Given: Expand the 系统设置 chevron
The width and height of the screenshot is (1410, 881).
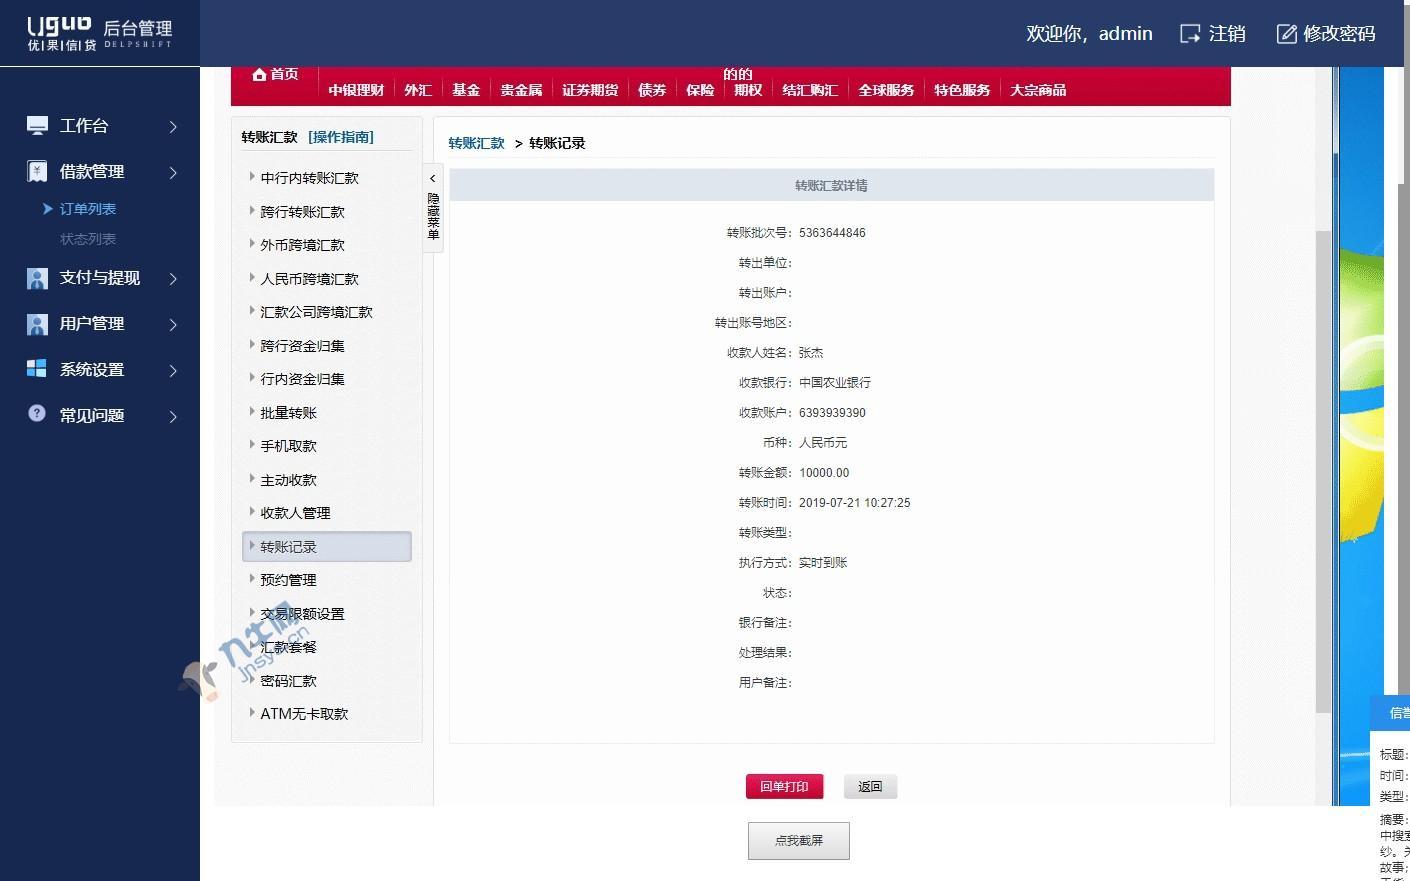Looking at the screenshot, I should [173, 371].
